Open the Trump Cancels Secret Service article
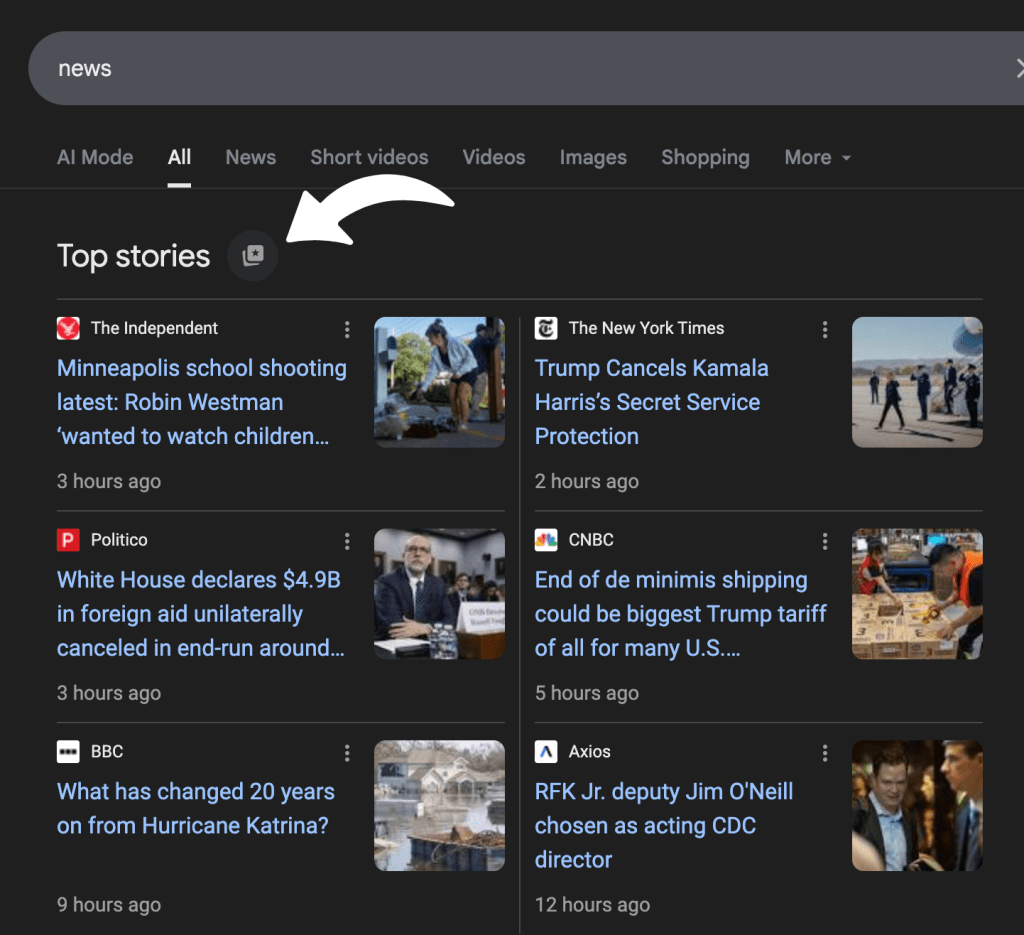The height and width of the screenshot is (935, 1024). 651,402
